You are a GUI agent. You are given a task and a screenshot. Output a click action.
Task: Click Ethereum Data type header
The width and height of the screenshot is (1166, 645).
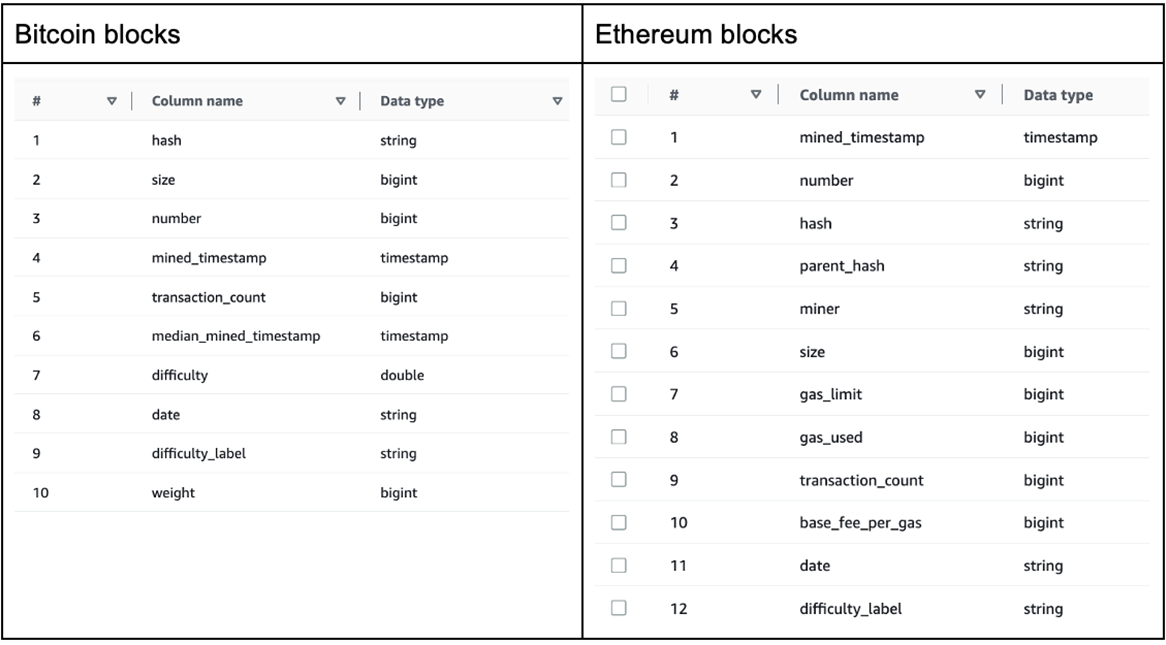click(1058, 95)
